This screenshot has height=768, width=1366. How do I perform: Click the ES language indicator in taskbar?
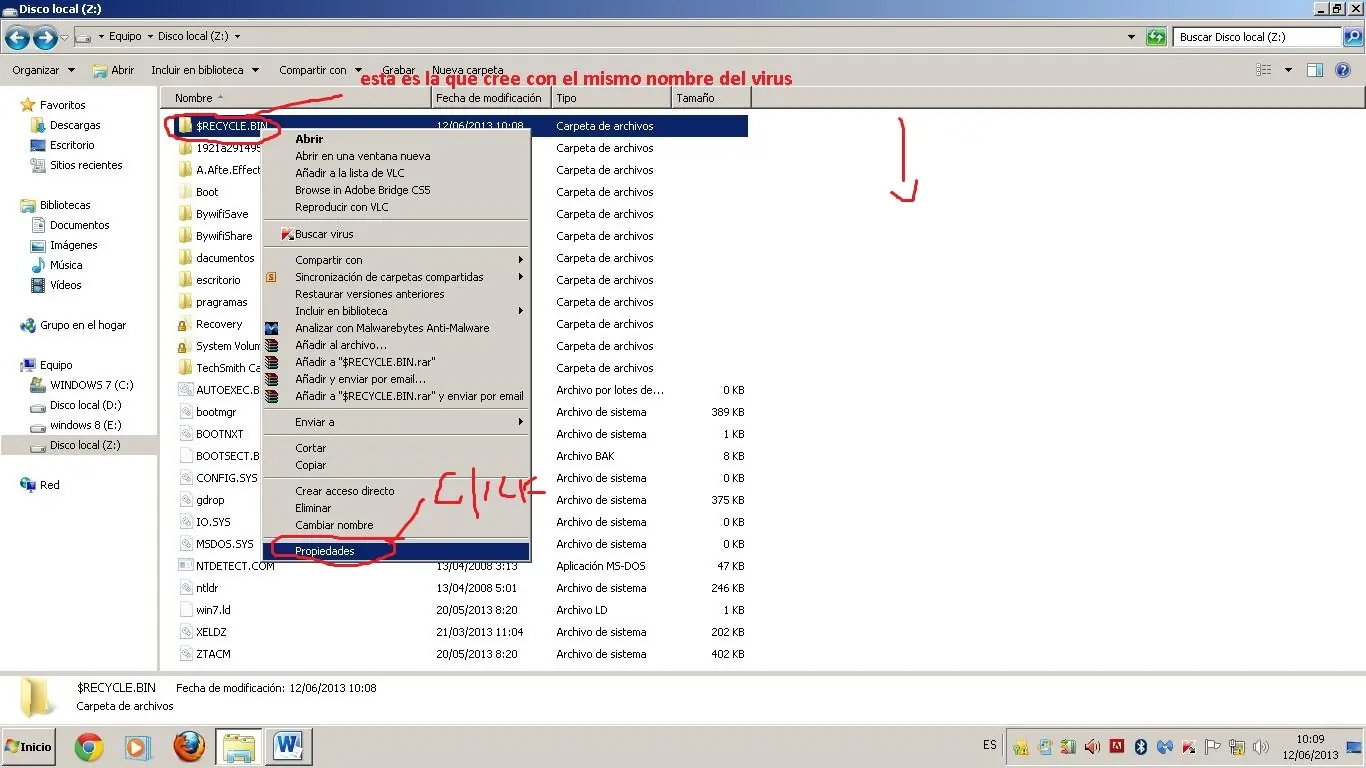[990, 745]
